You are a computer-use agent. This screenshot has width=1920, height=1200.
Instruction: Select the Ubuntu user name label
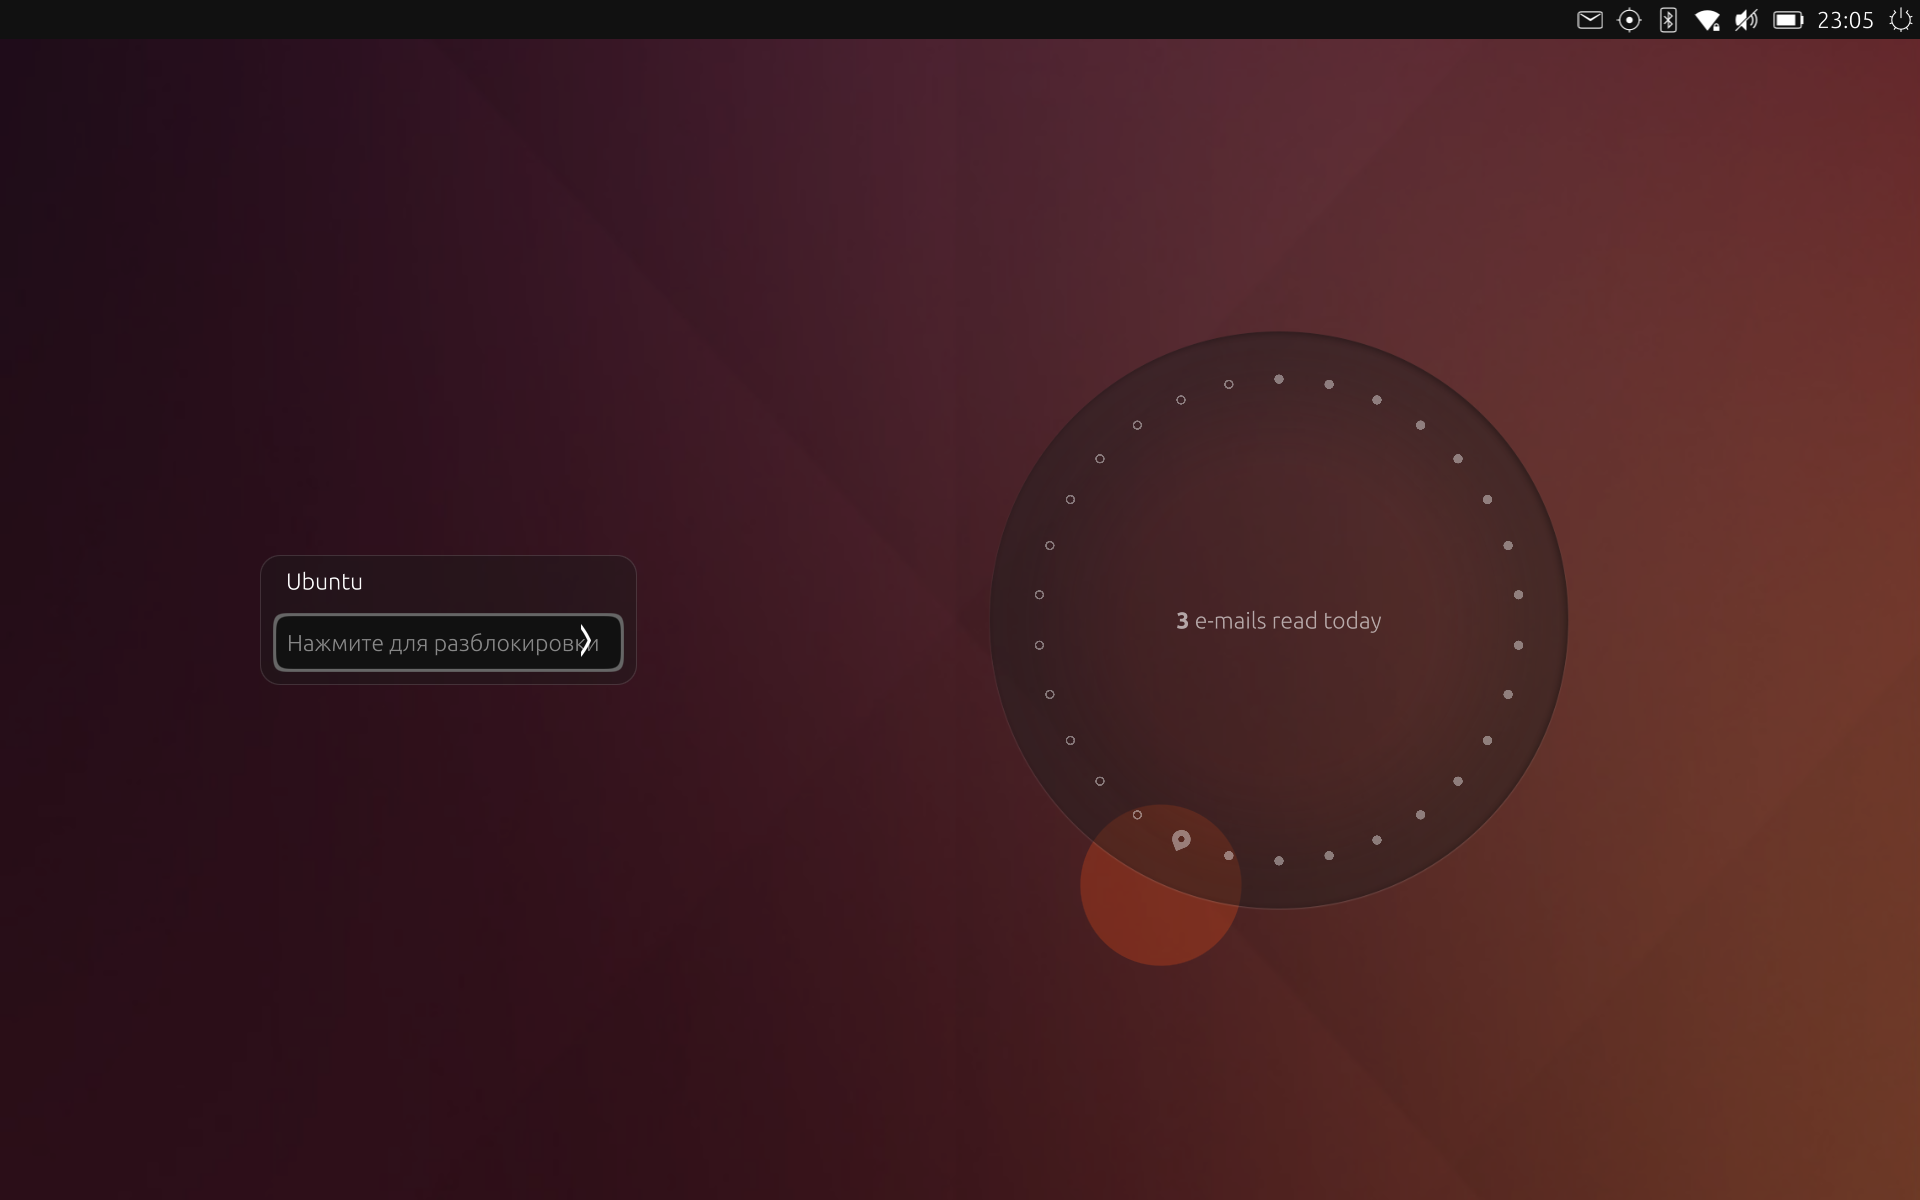coord(324,582)
